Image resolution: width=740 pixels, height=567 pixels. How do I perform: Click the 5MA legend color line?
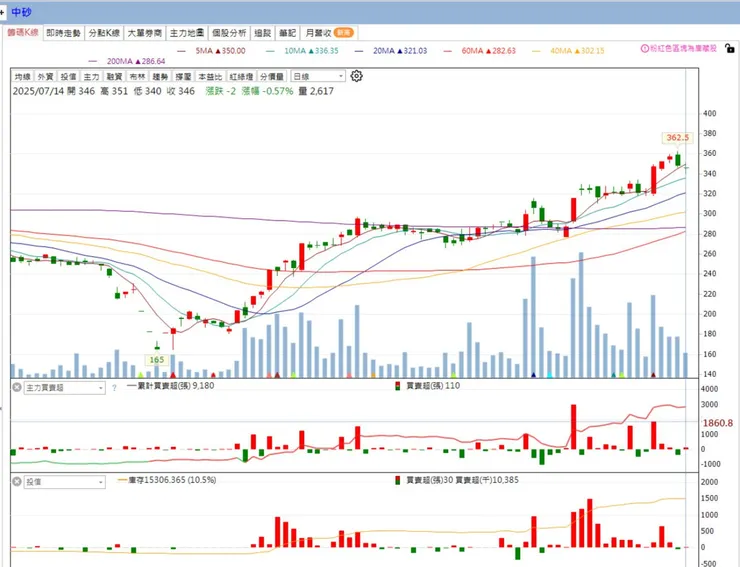click(x=181, y=51)
